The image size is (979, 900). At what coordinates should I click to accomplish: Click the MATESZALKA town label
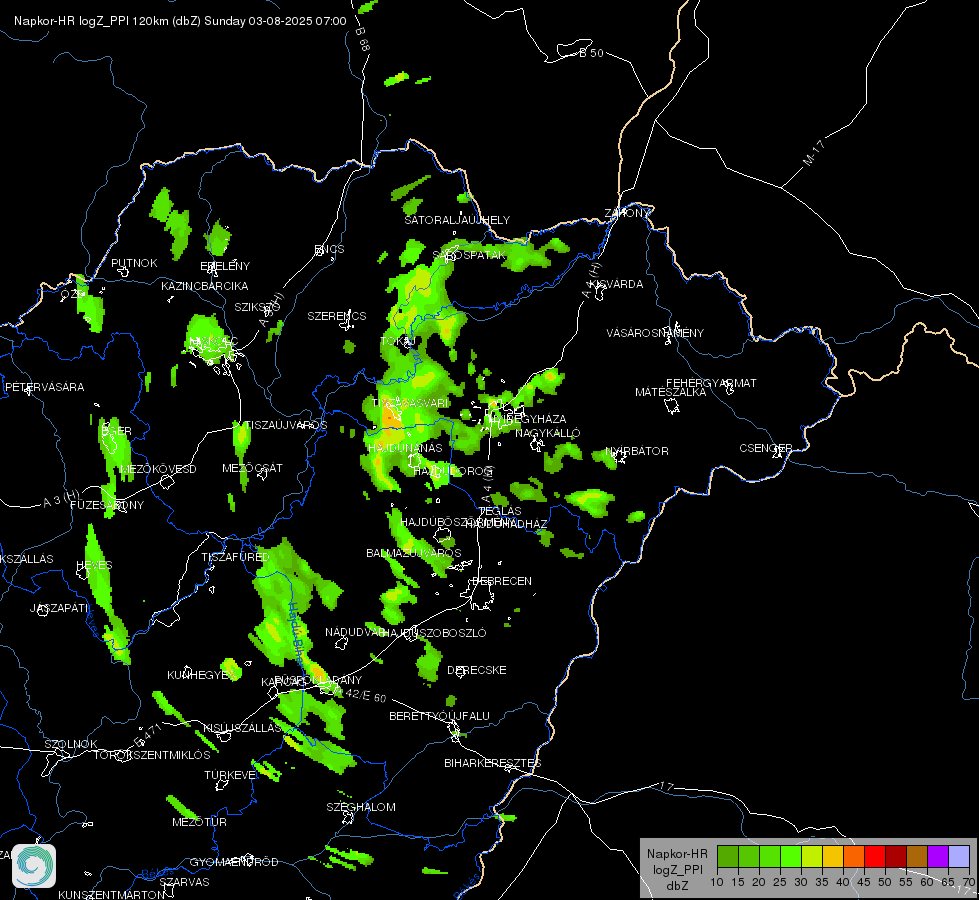point(671,392)
